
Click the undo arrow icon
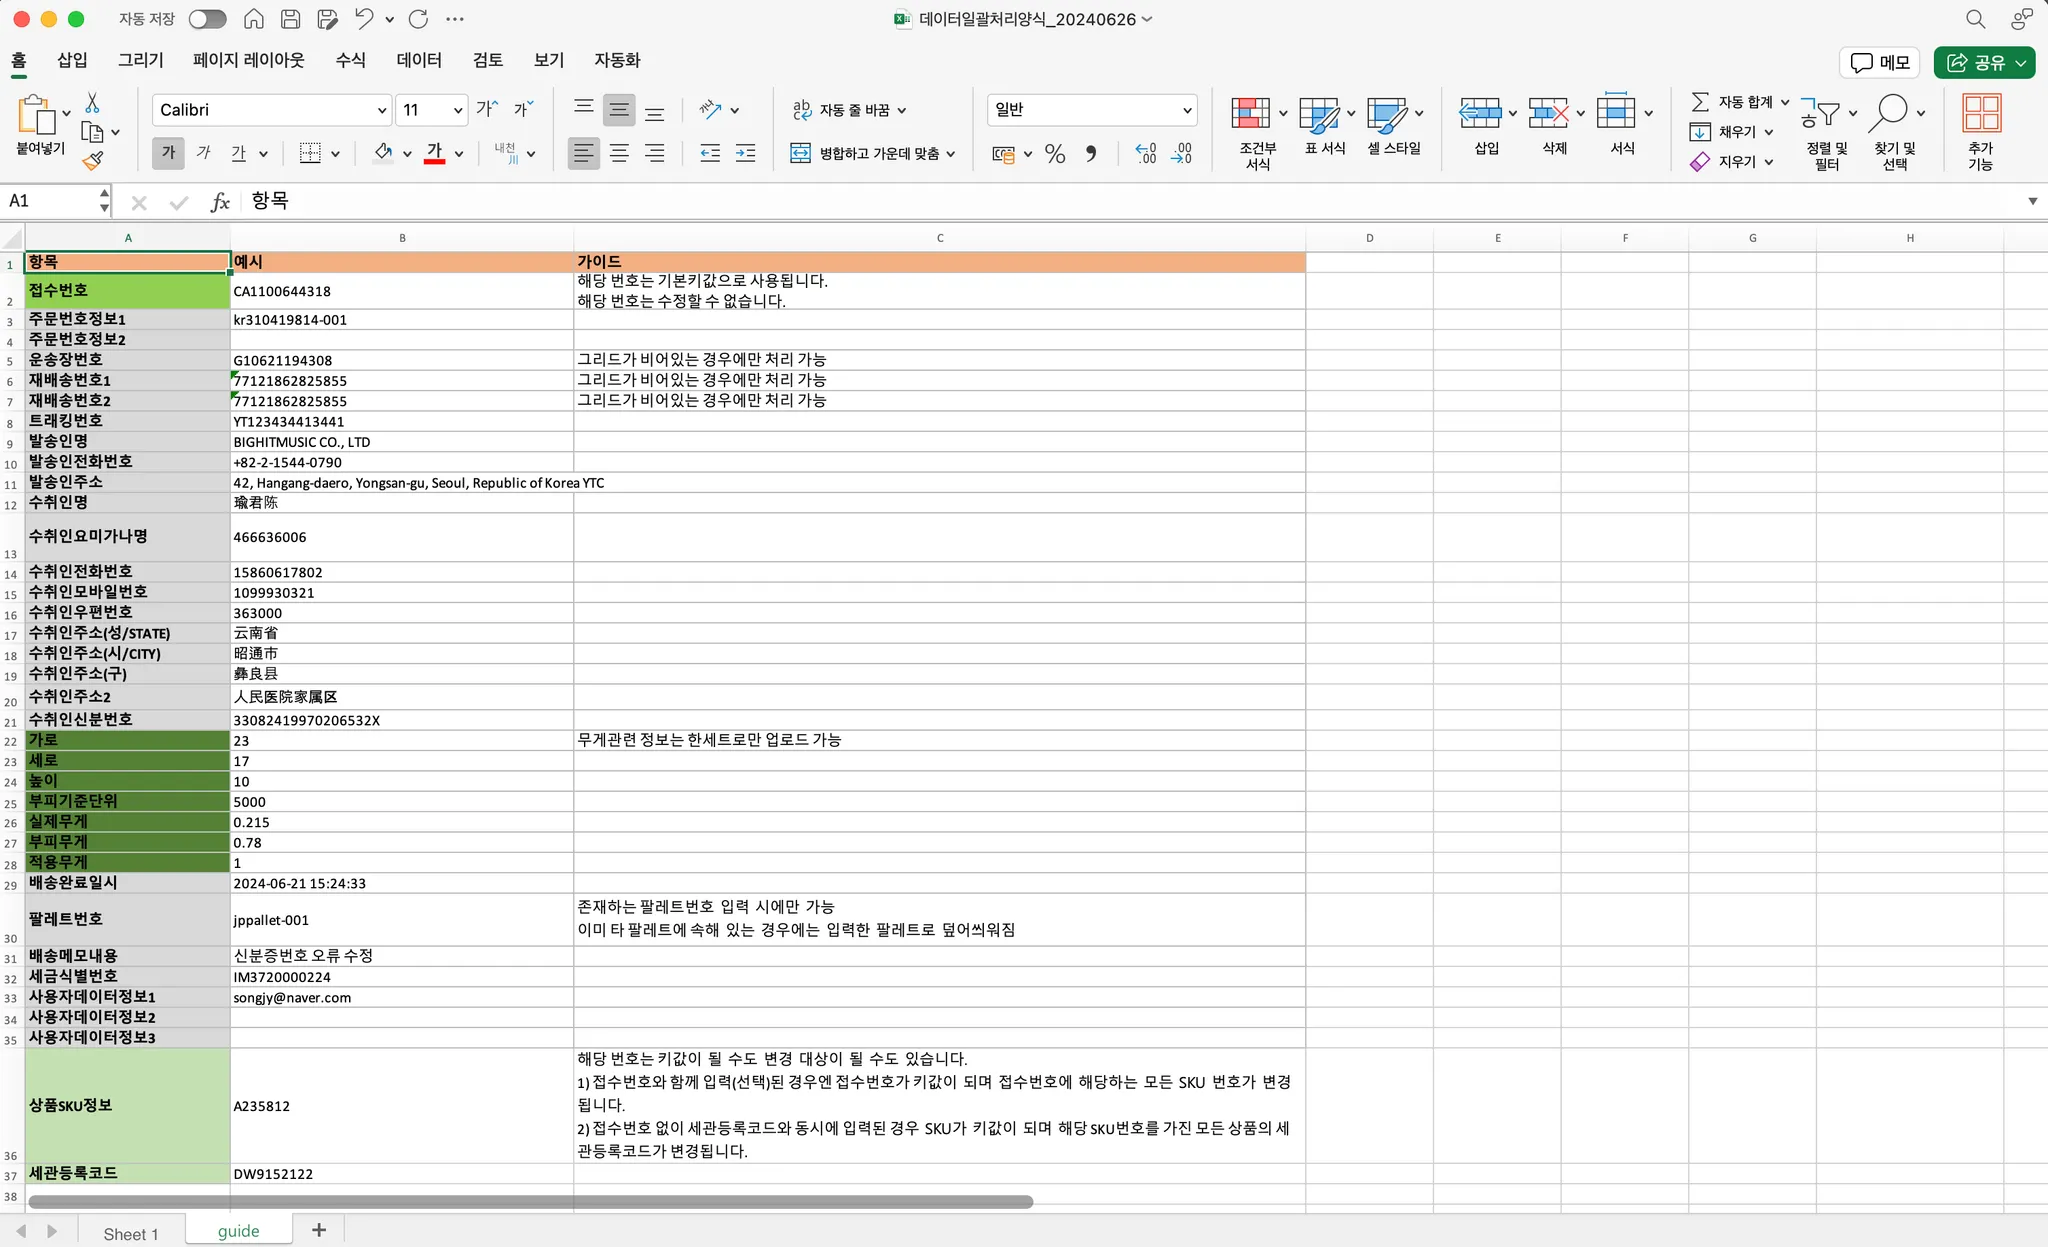tap(364, 19)
